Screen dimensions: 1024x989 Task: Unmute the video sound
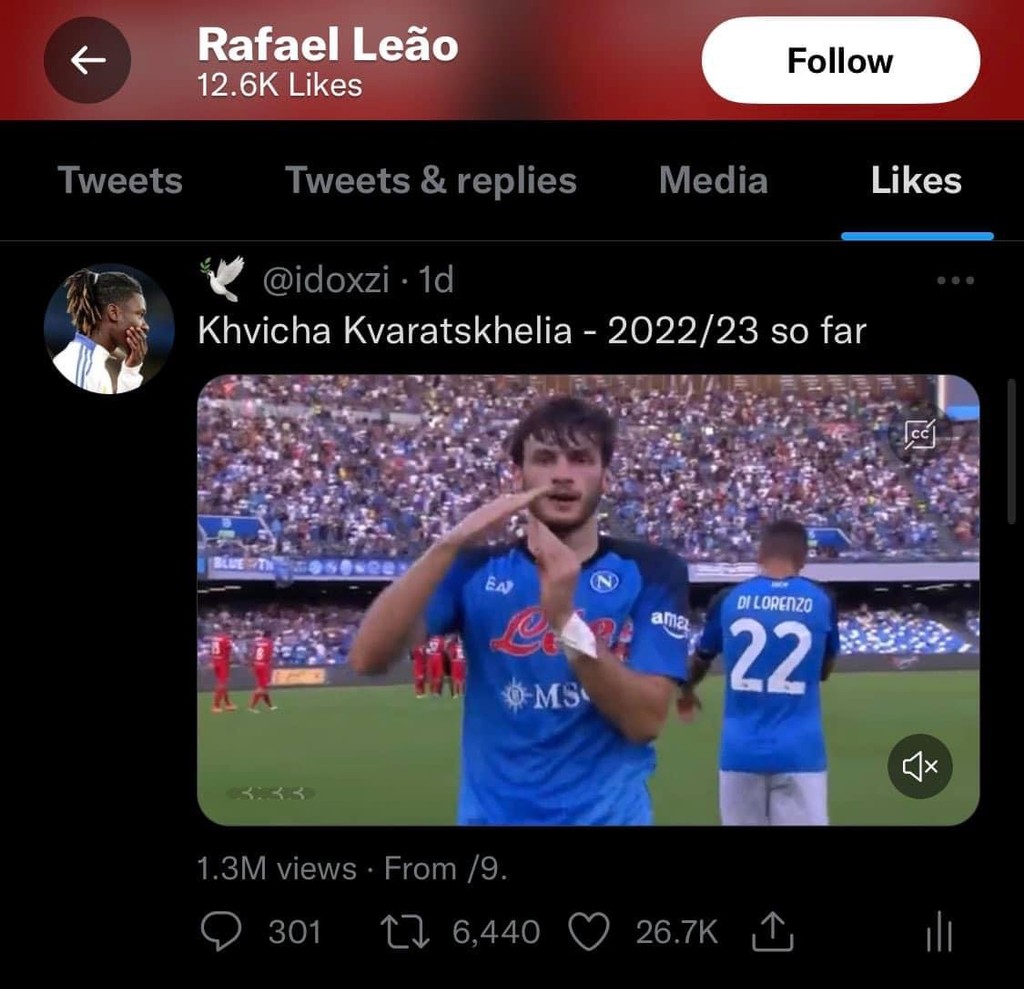point(918,766)
